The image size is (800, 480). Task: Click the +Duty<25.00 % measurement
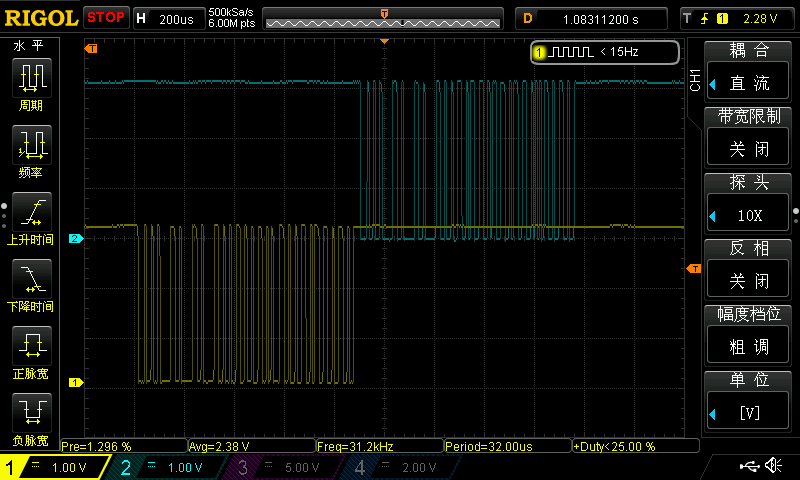click(x=636, y=446)
